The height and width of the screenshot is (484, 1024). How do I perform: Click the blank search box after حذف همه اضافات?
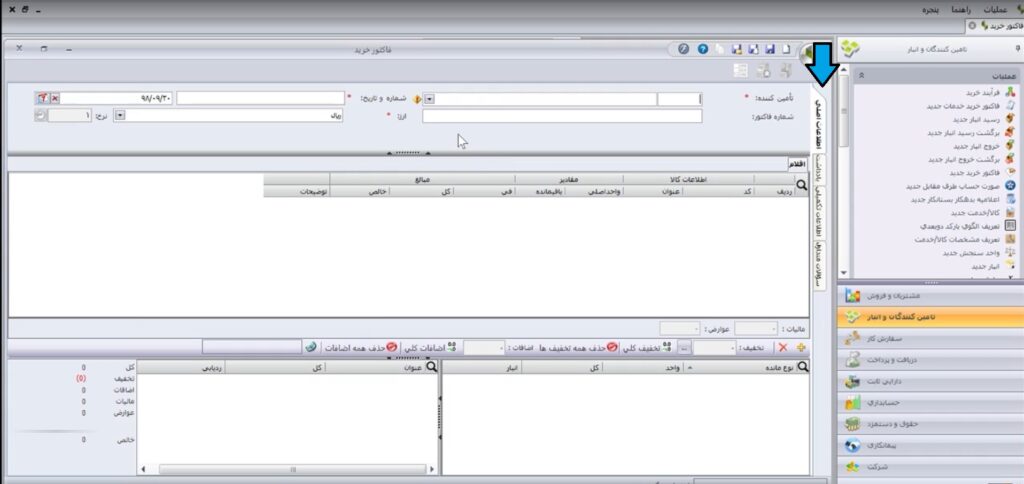252,347
